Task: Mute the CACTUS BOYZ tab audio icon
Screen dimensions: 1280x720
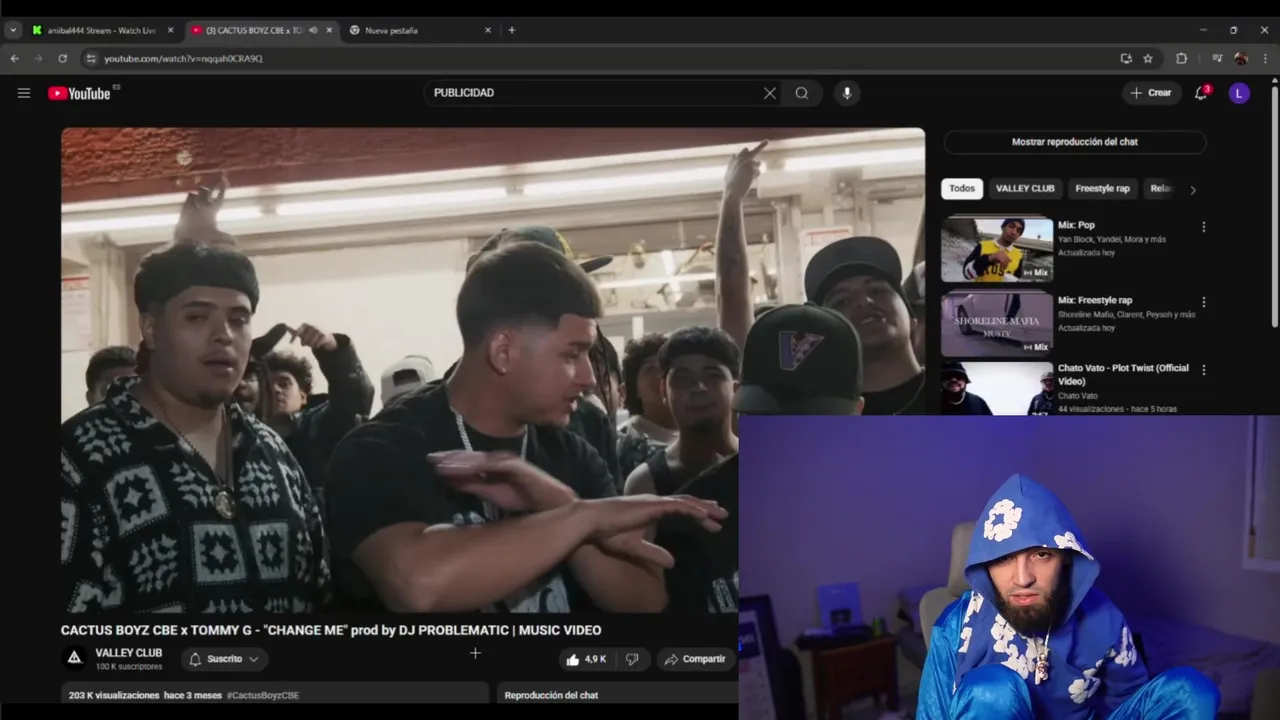Action: 313,30
